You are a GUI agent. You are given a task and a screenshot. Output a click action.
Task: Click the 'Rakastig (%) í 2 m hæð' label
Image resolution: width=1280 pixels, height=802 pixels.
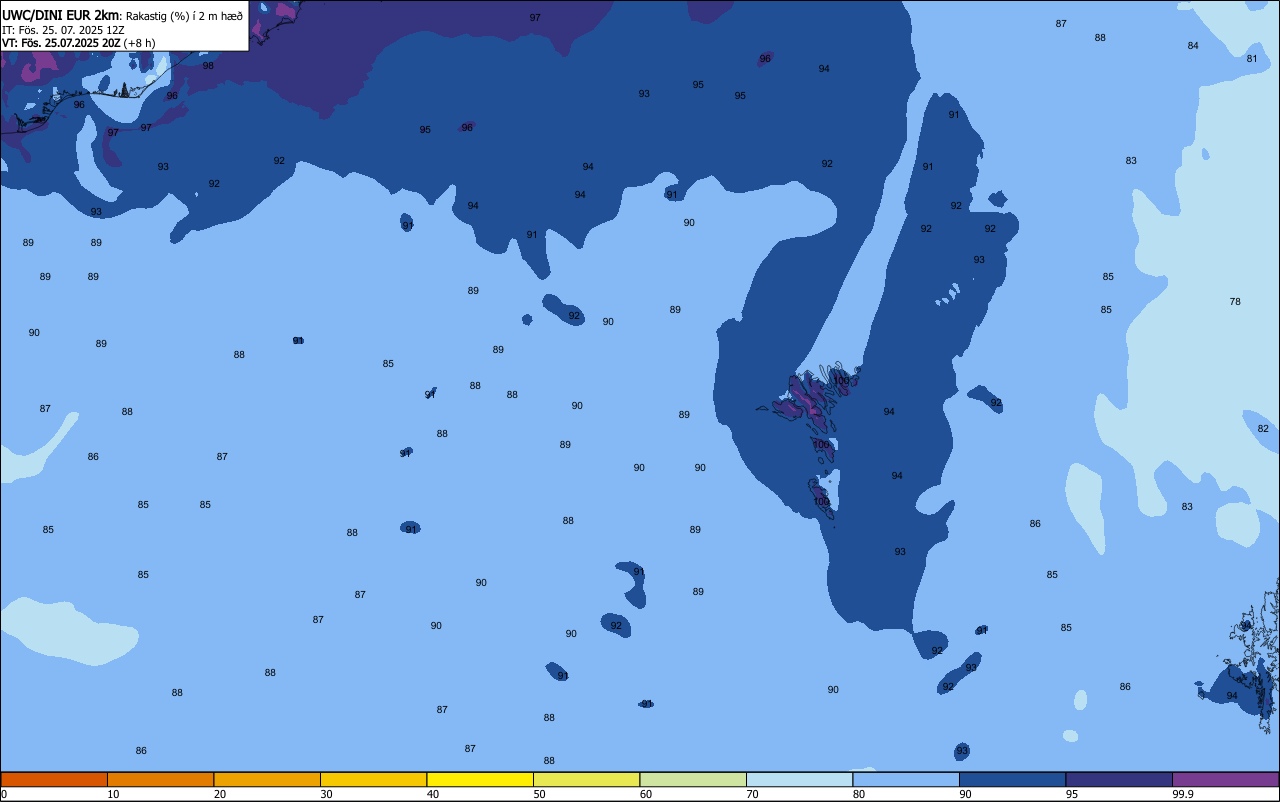coord(184,16)
